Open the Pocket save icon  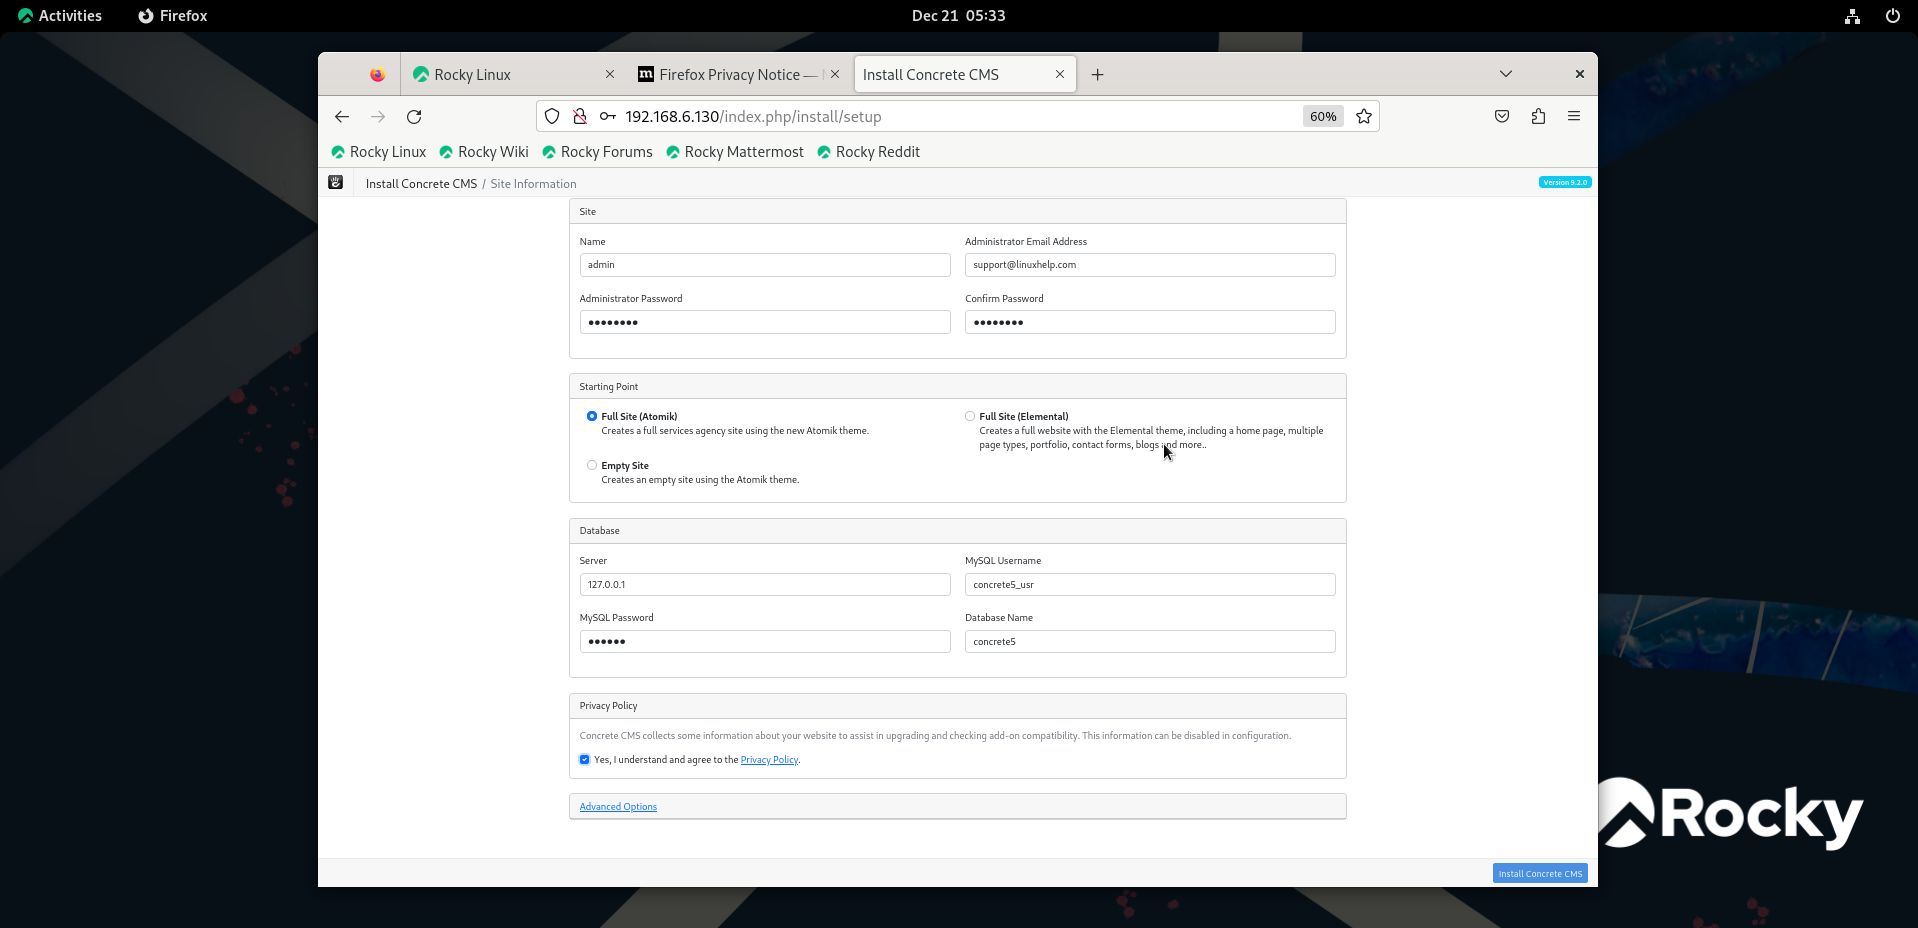click(1502, 117)
